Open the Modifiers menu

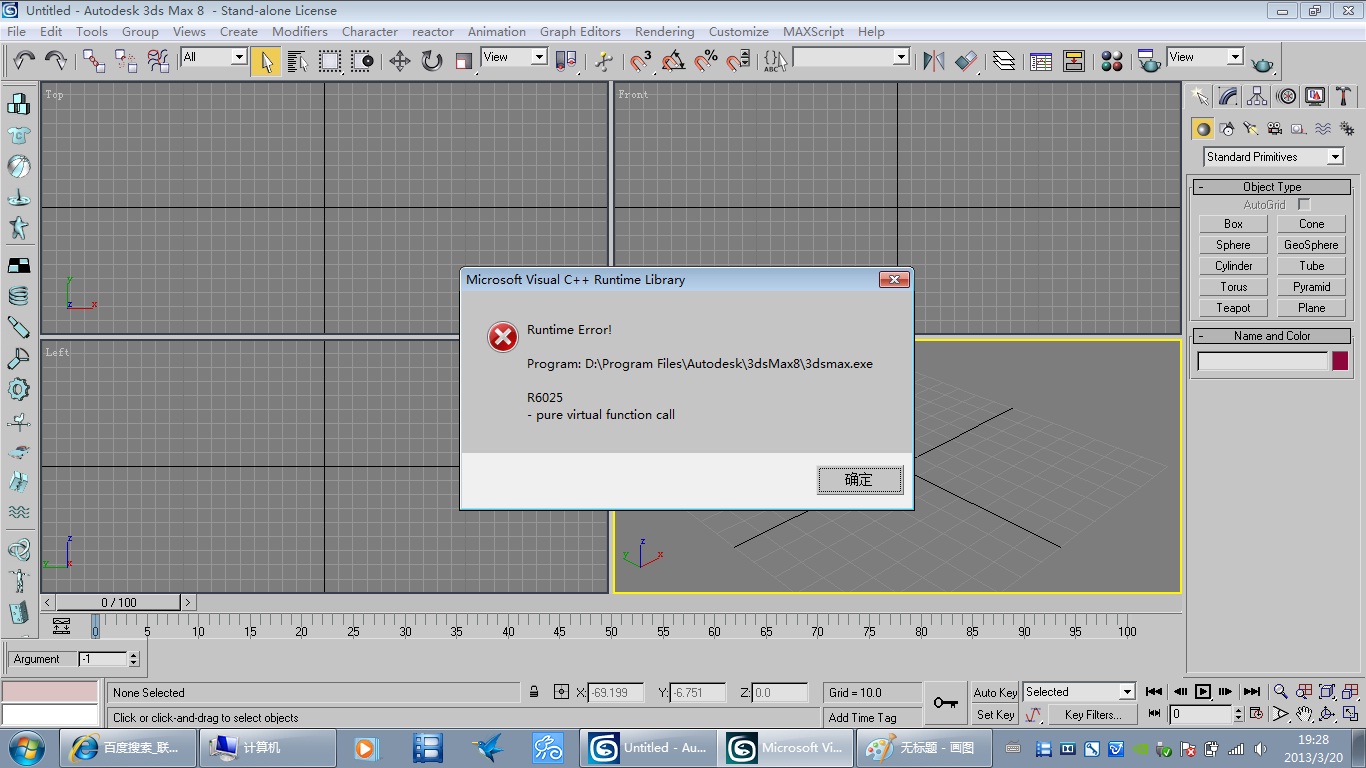pyautogui.click(x=300, y=32)
